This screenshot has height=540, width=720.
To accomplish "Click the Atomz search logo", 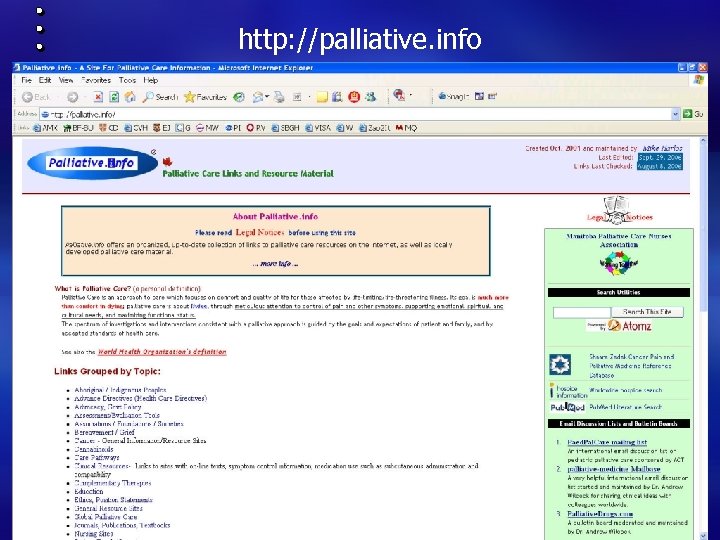I will pos(619,326).
